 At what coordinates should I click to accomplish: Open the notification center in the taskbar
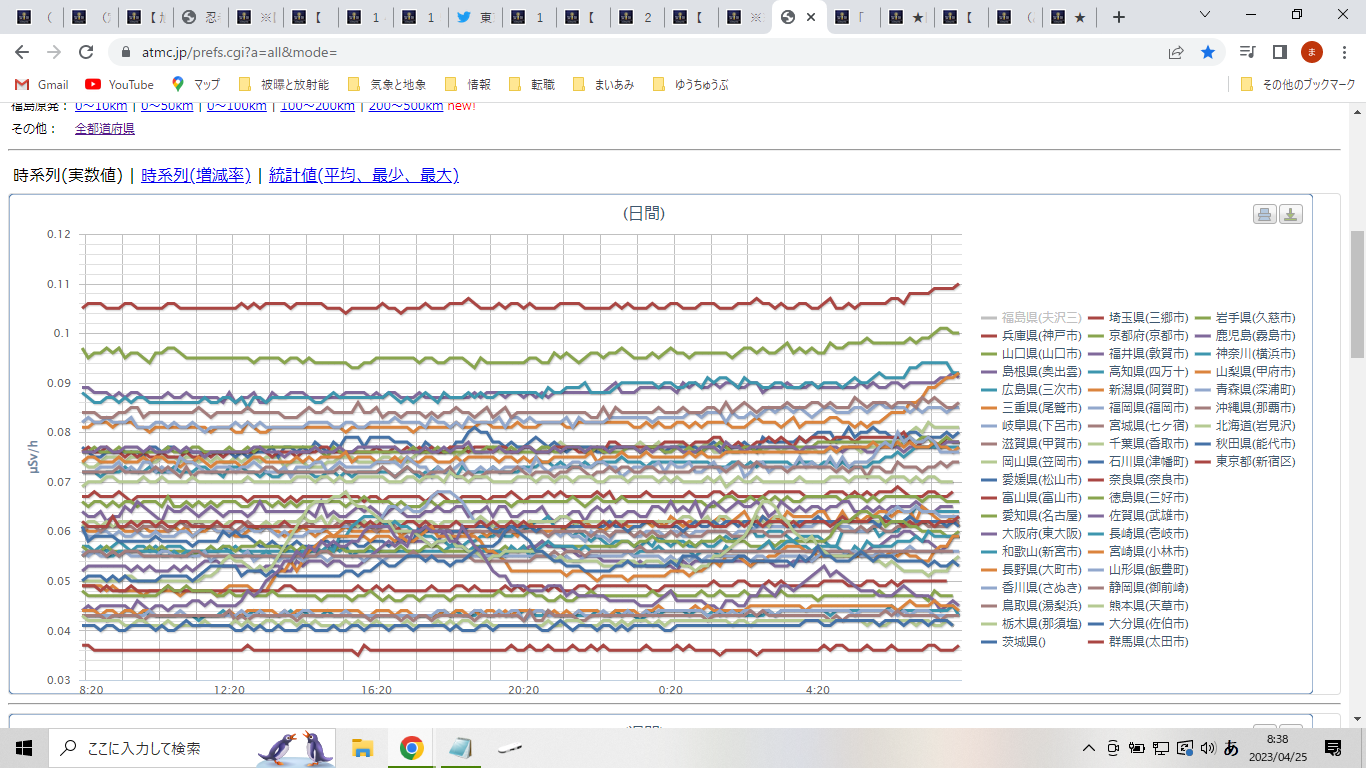pyautogui.click(x=1332, y=747)
